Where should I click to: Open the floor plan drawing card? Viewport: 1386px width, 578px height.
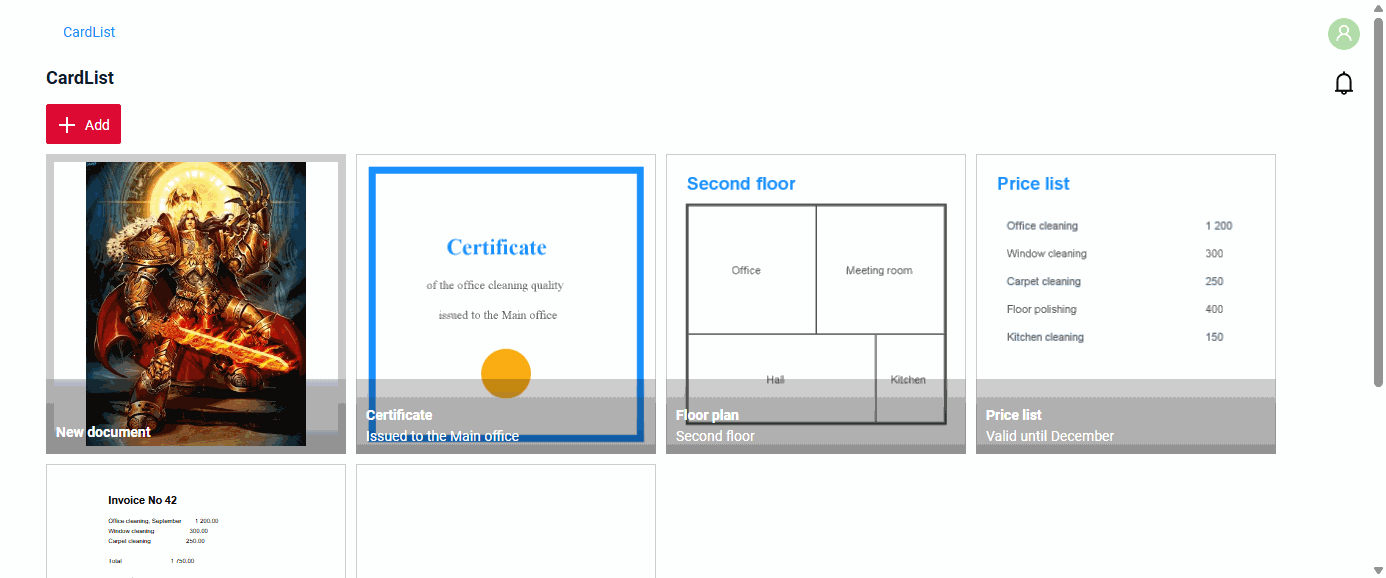point(816,304)
